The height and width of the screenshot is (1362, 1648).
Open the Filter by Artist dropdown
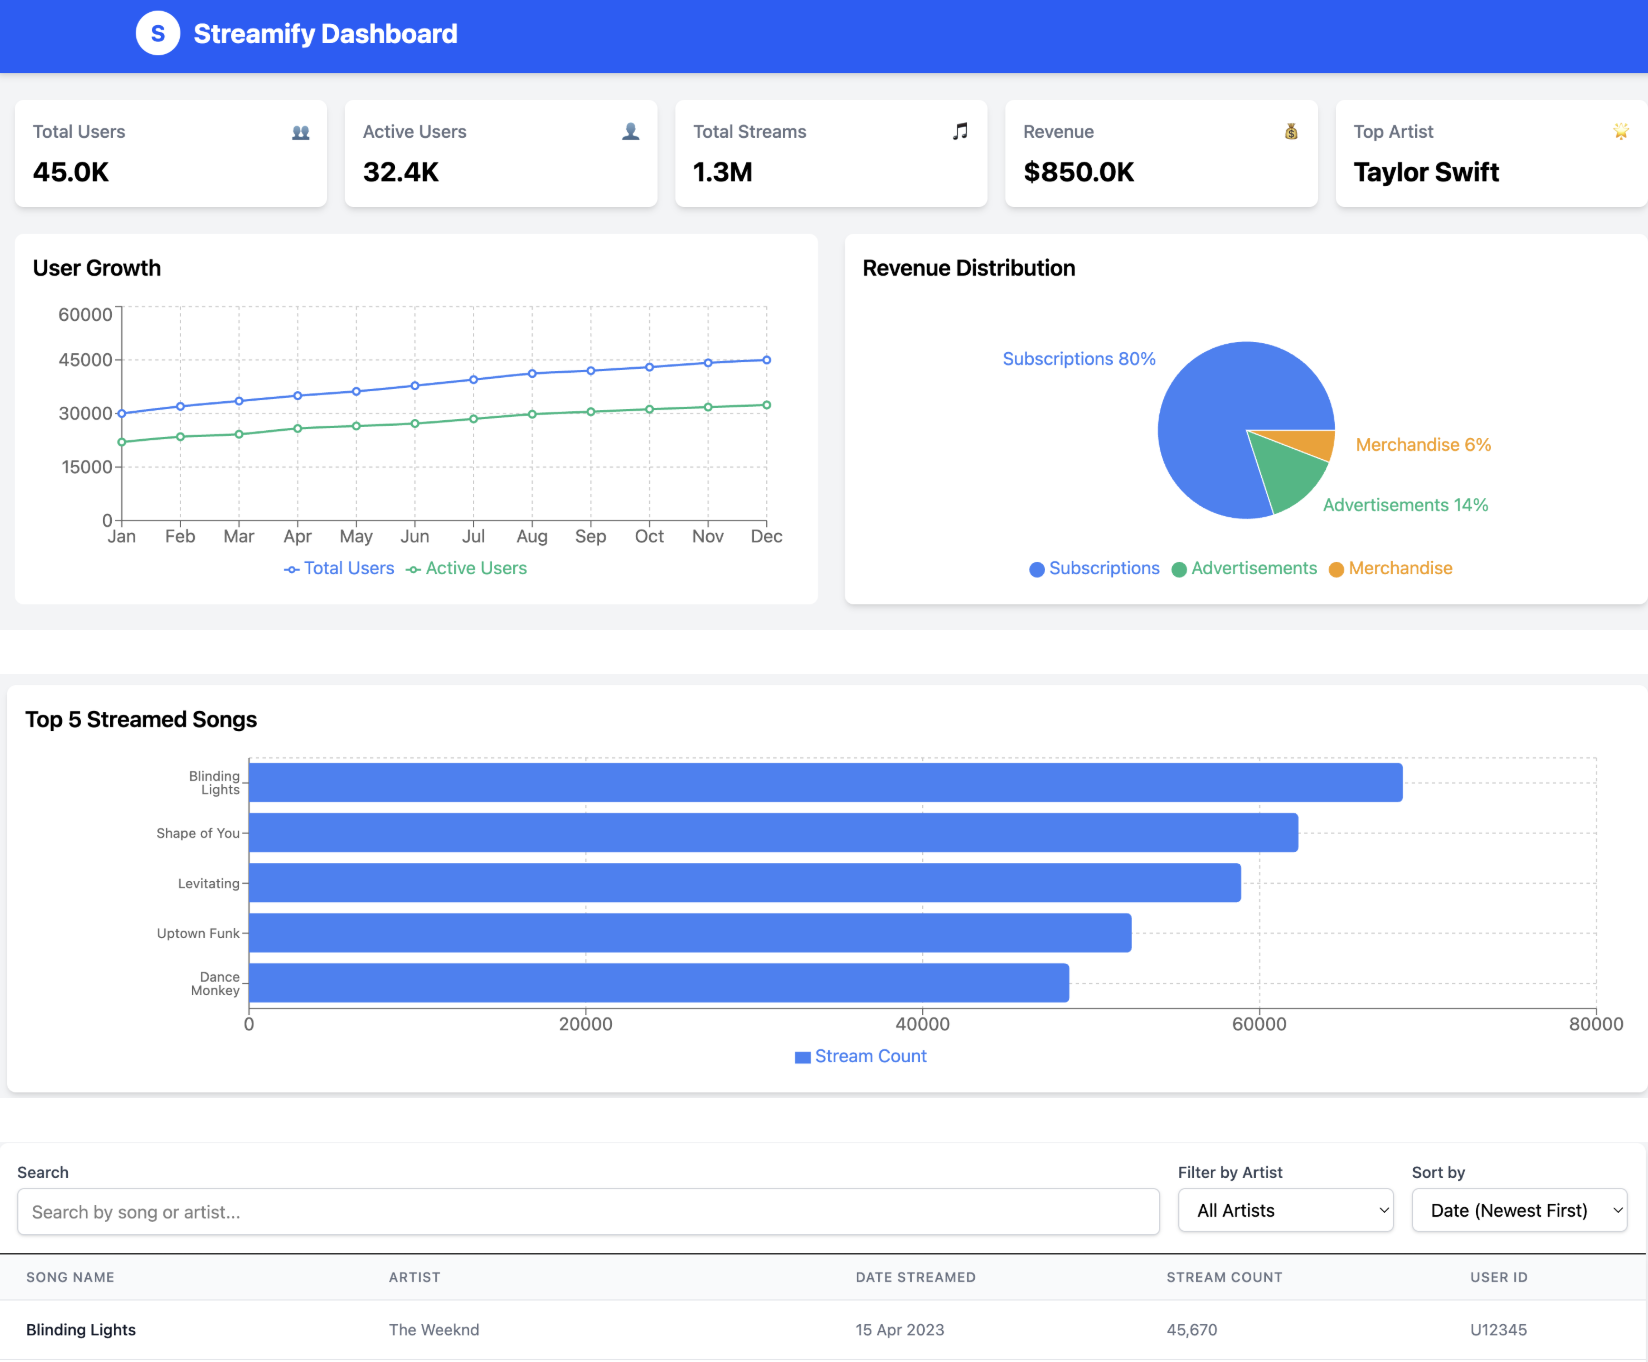[1285, 1210]
